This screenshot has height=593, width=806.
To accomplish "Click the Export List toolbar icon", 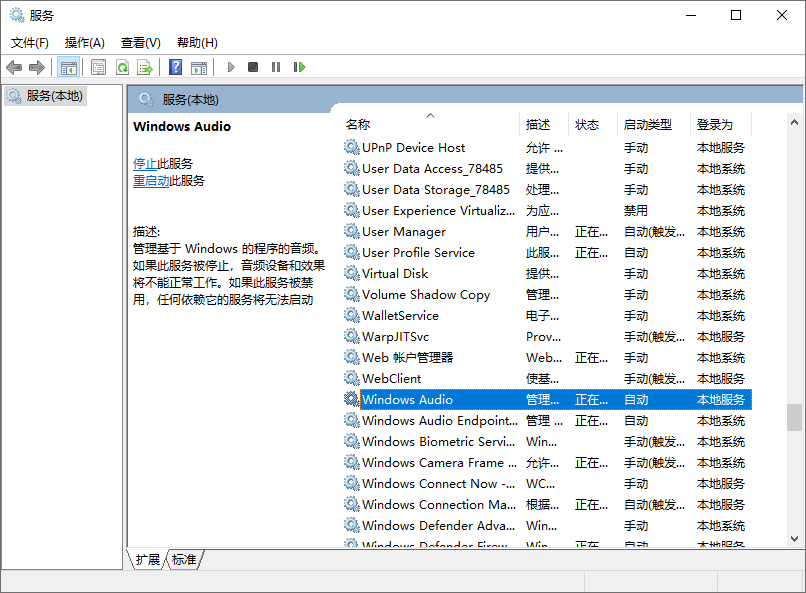I will (145, 67).
